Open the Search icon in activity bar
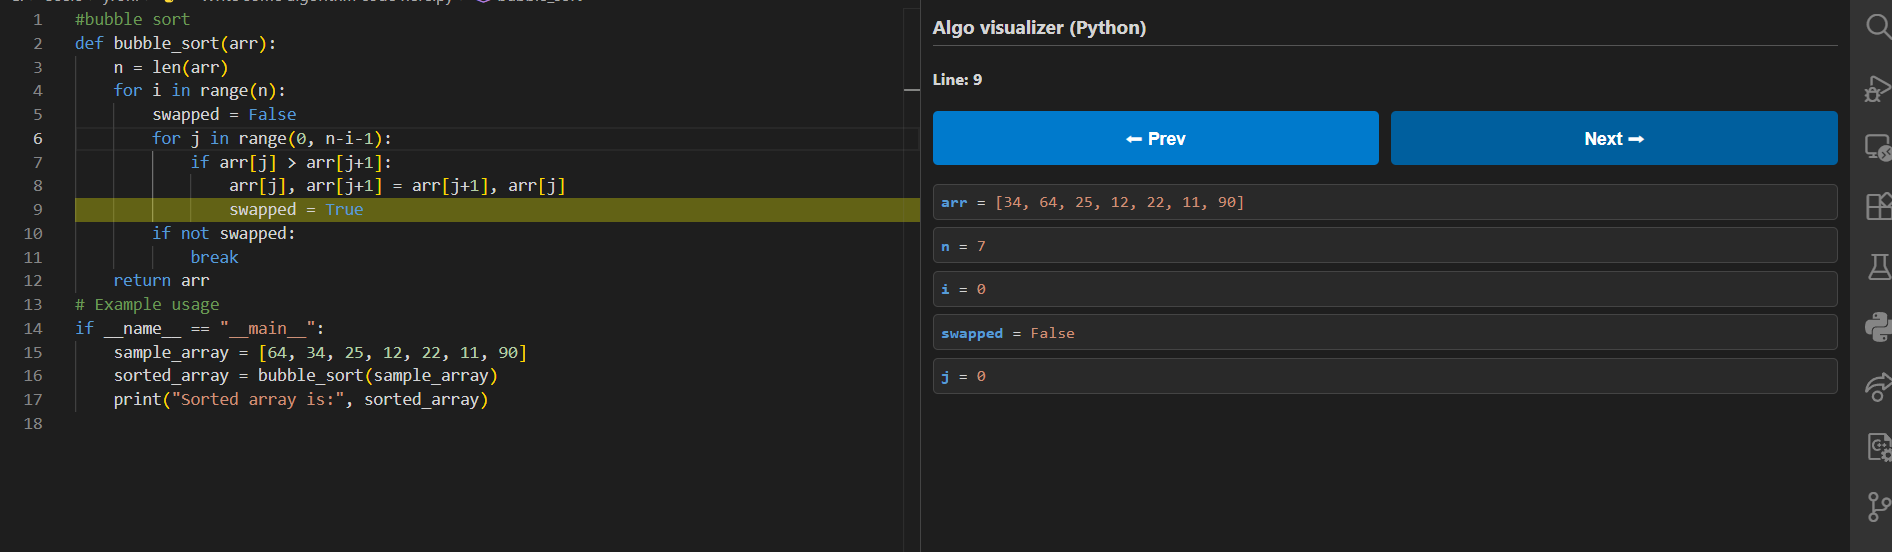The width and height of the screenshot is (1892, 552). coord(1878,26)
